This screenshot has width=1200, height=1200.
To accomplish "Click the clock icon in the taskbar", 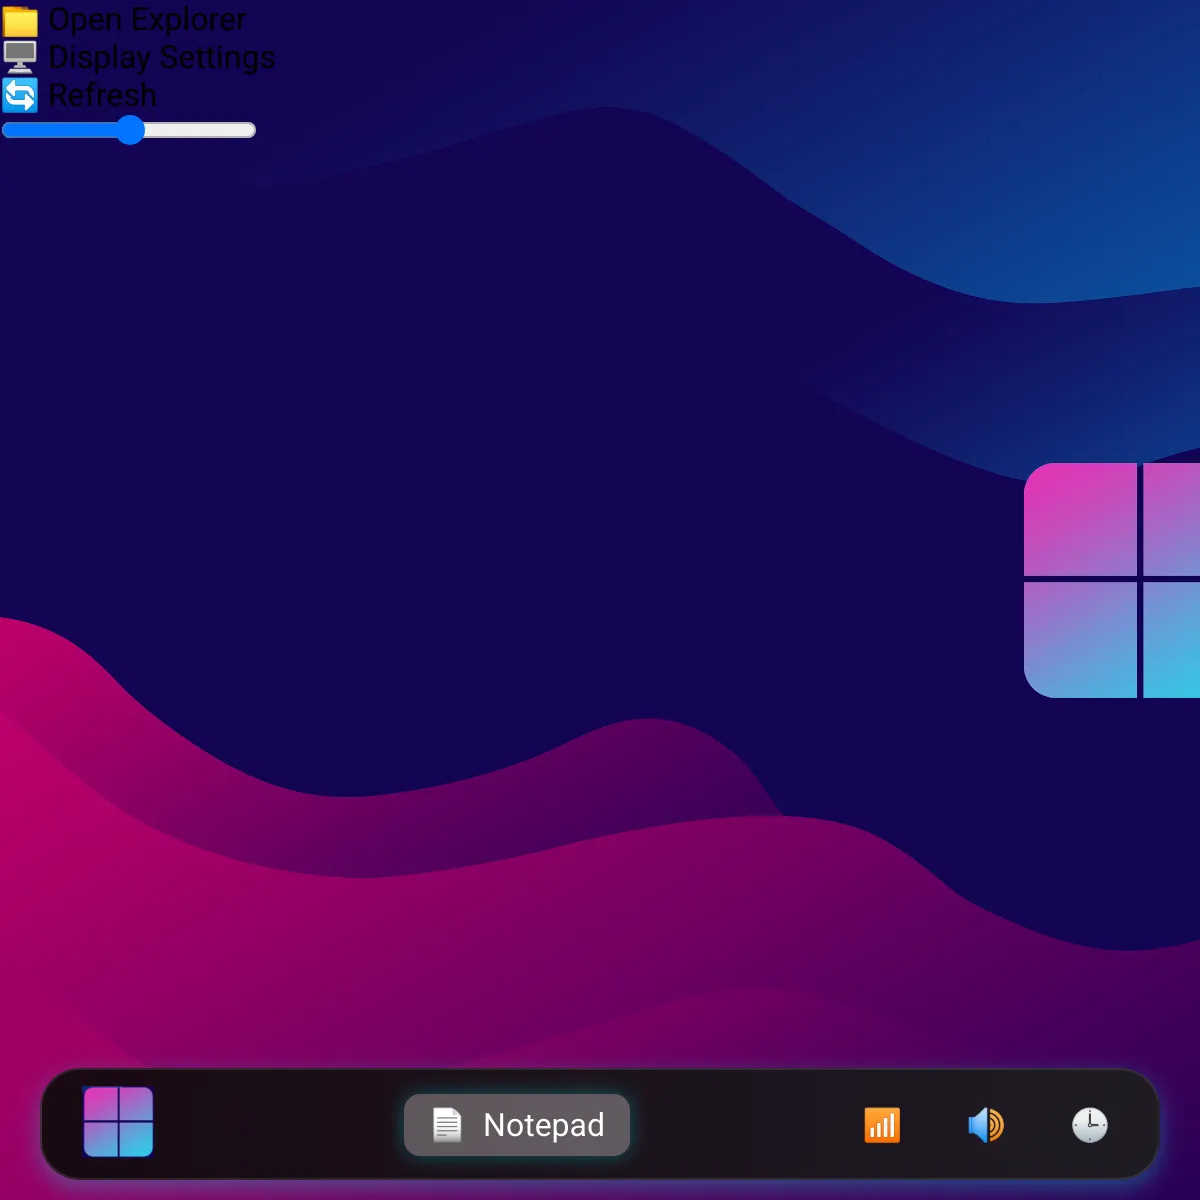I will (x=1090, y=1125).
